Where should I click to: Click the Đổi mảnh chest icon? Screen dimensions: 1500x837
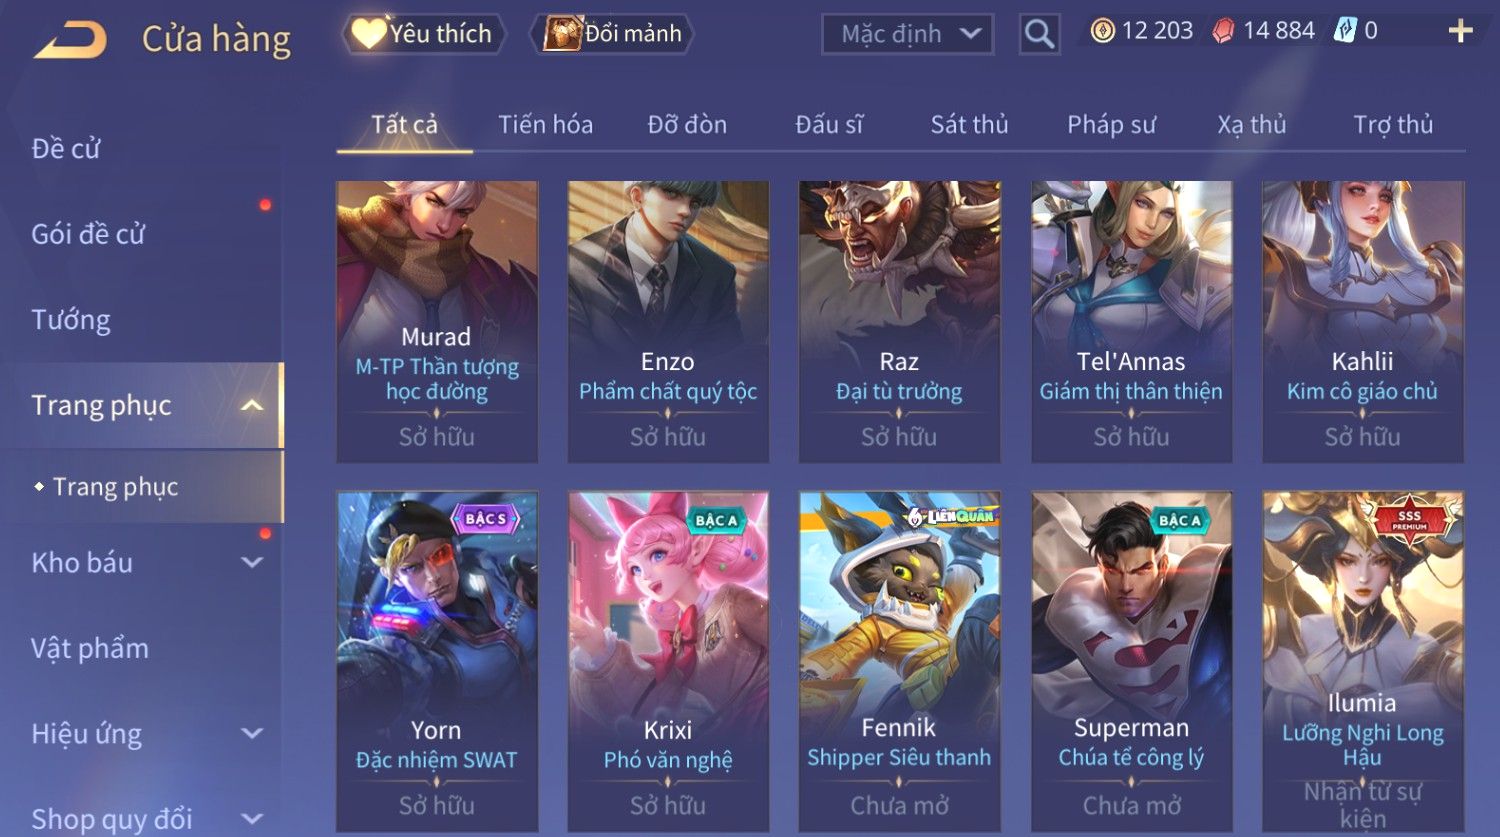click(x=562, y=33)
